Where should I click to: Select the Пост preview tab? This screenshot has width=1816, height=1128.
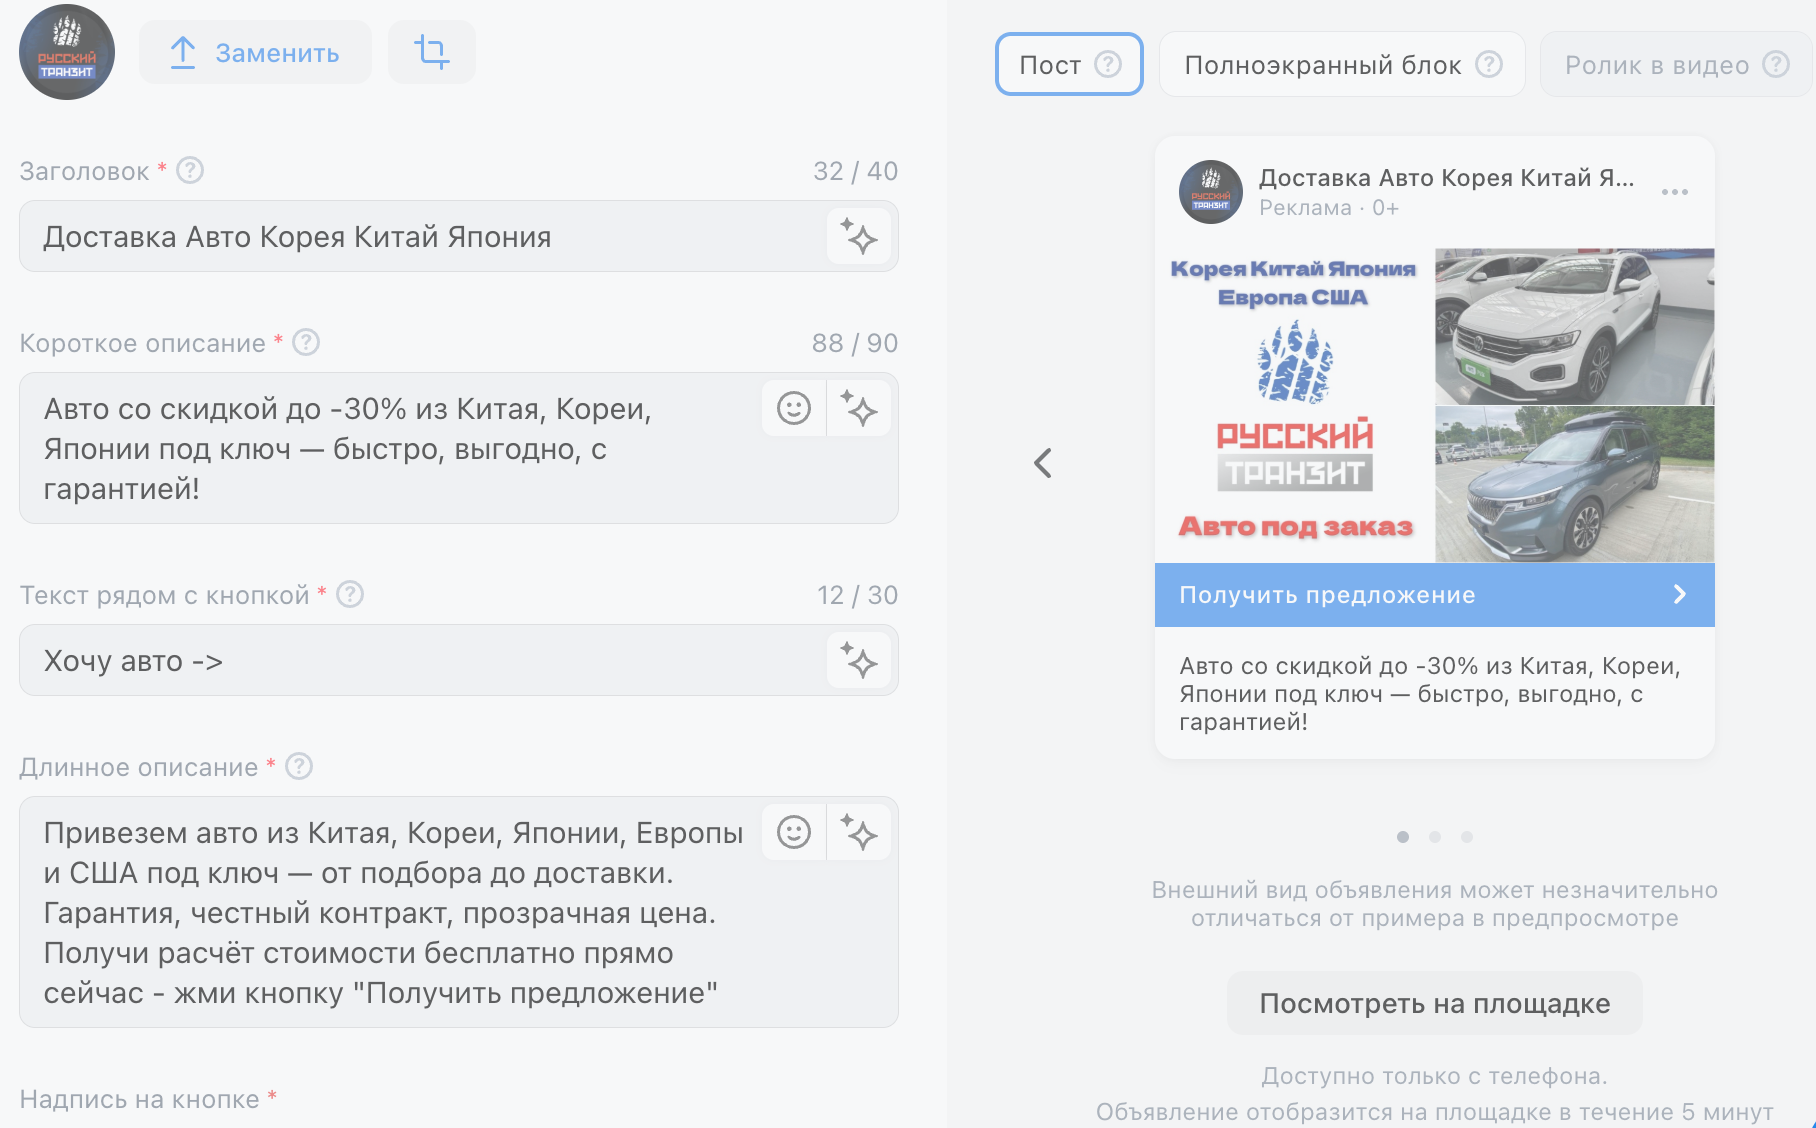pos(1069,65)
